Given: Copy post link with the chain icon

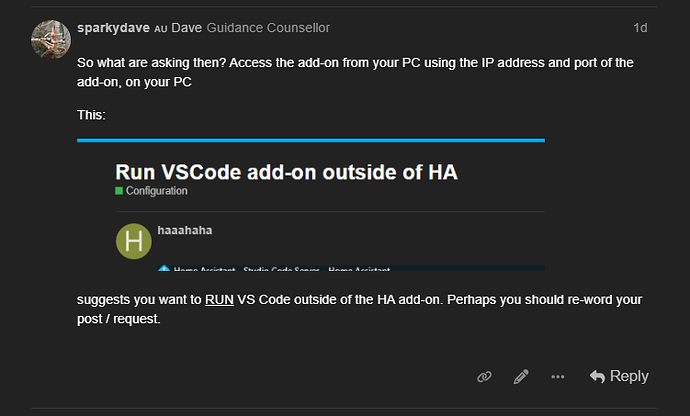Looking at the screenshot, I should (484, 377).
